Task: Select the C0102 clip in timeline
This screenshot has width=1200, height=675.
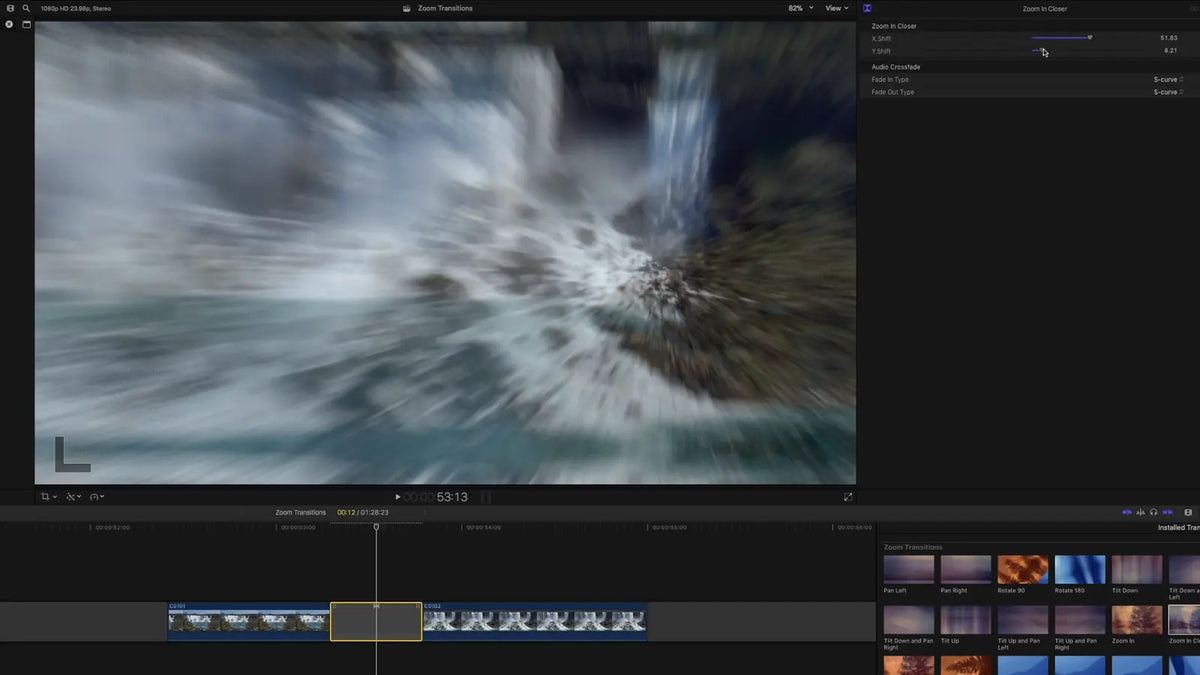Action: point(535,621)
